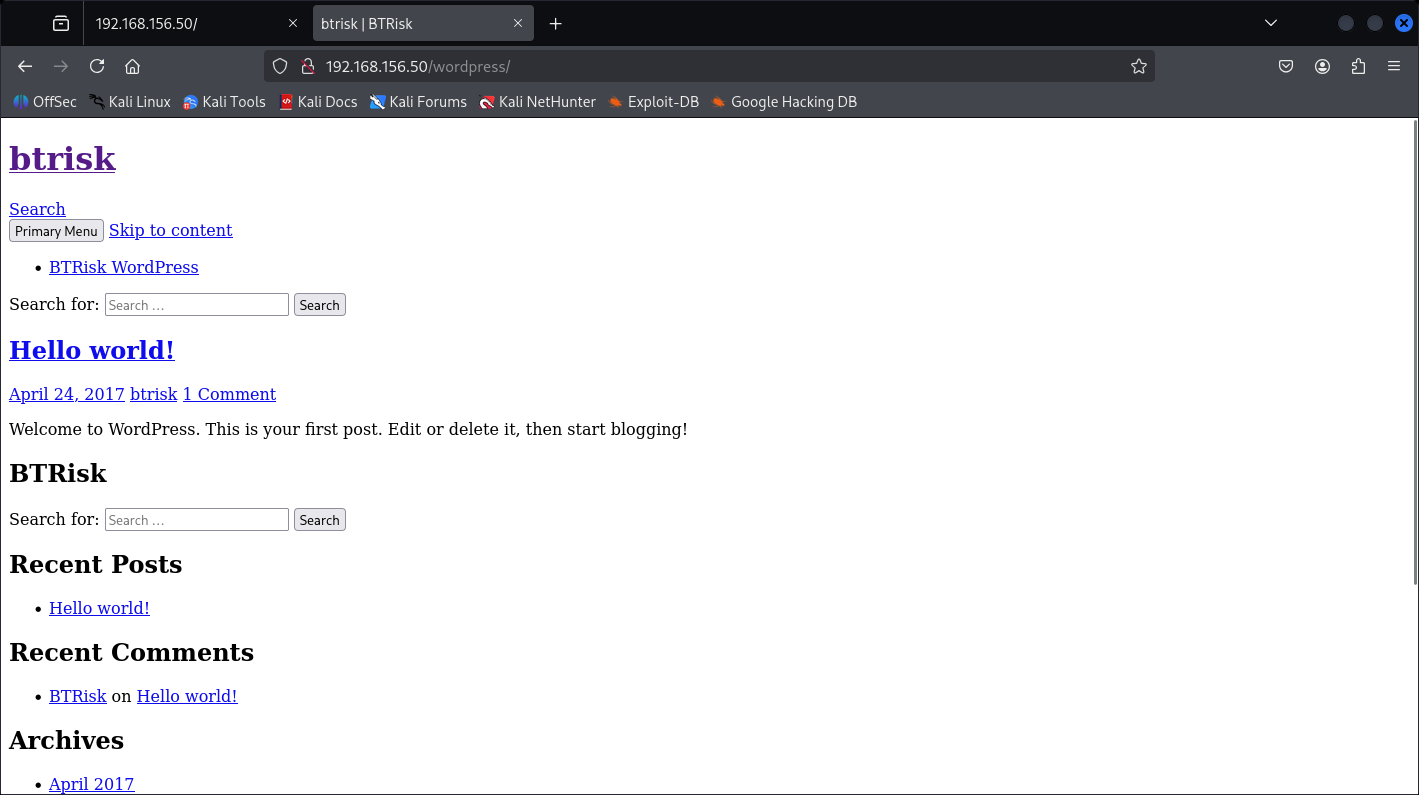This screenshot has height=795, width=1419.
Task: Open the Kali NetHunter bookmark
Action: [x=537, y=102]
